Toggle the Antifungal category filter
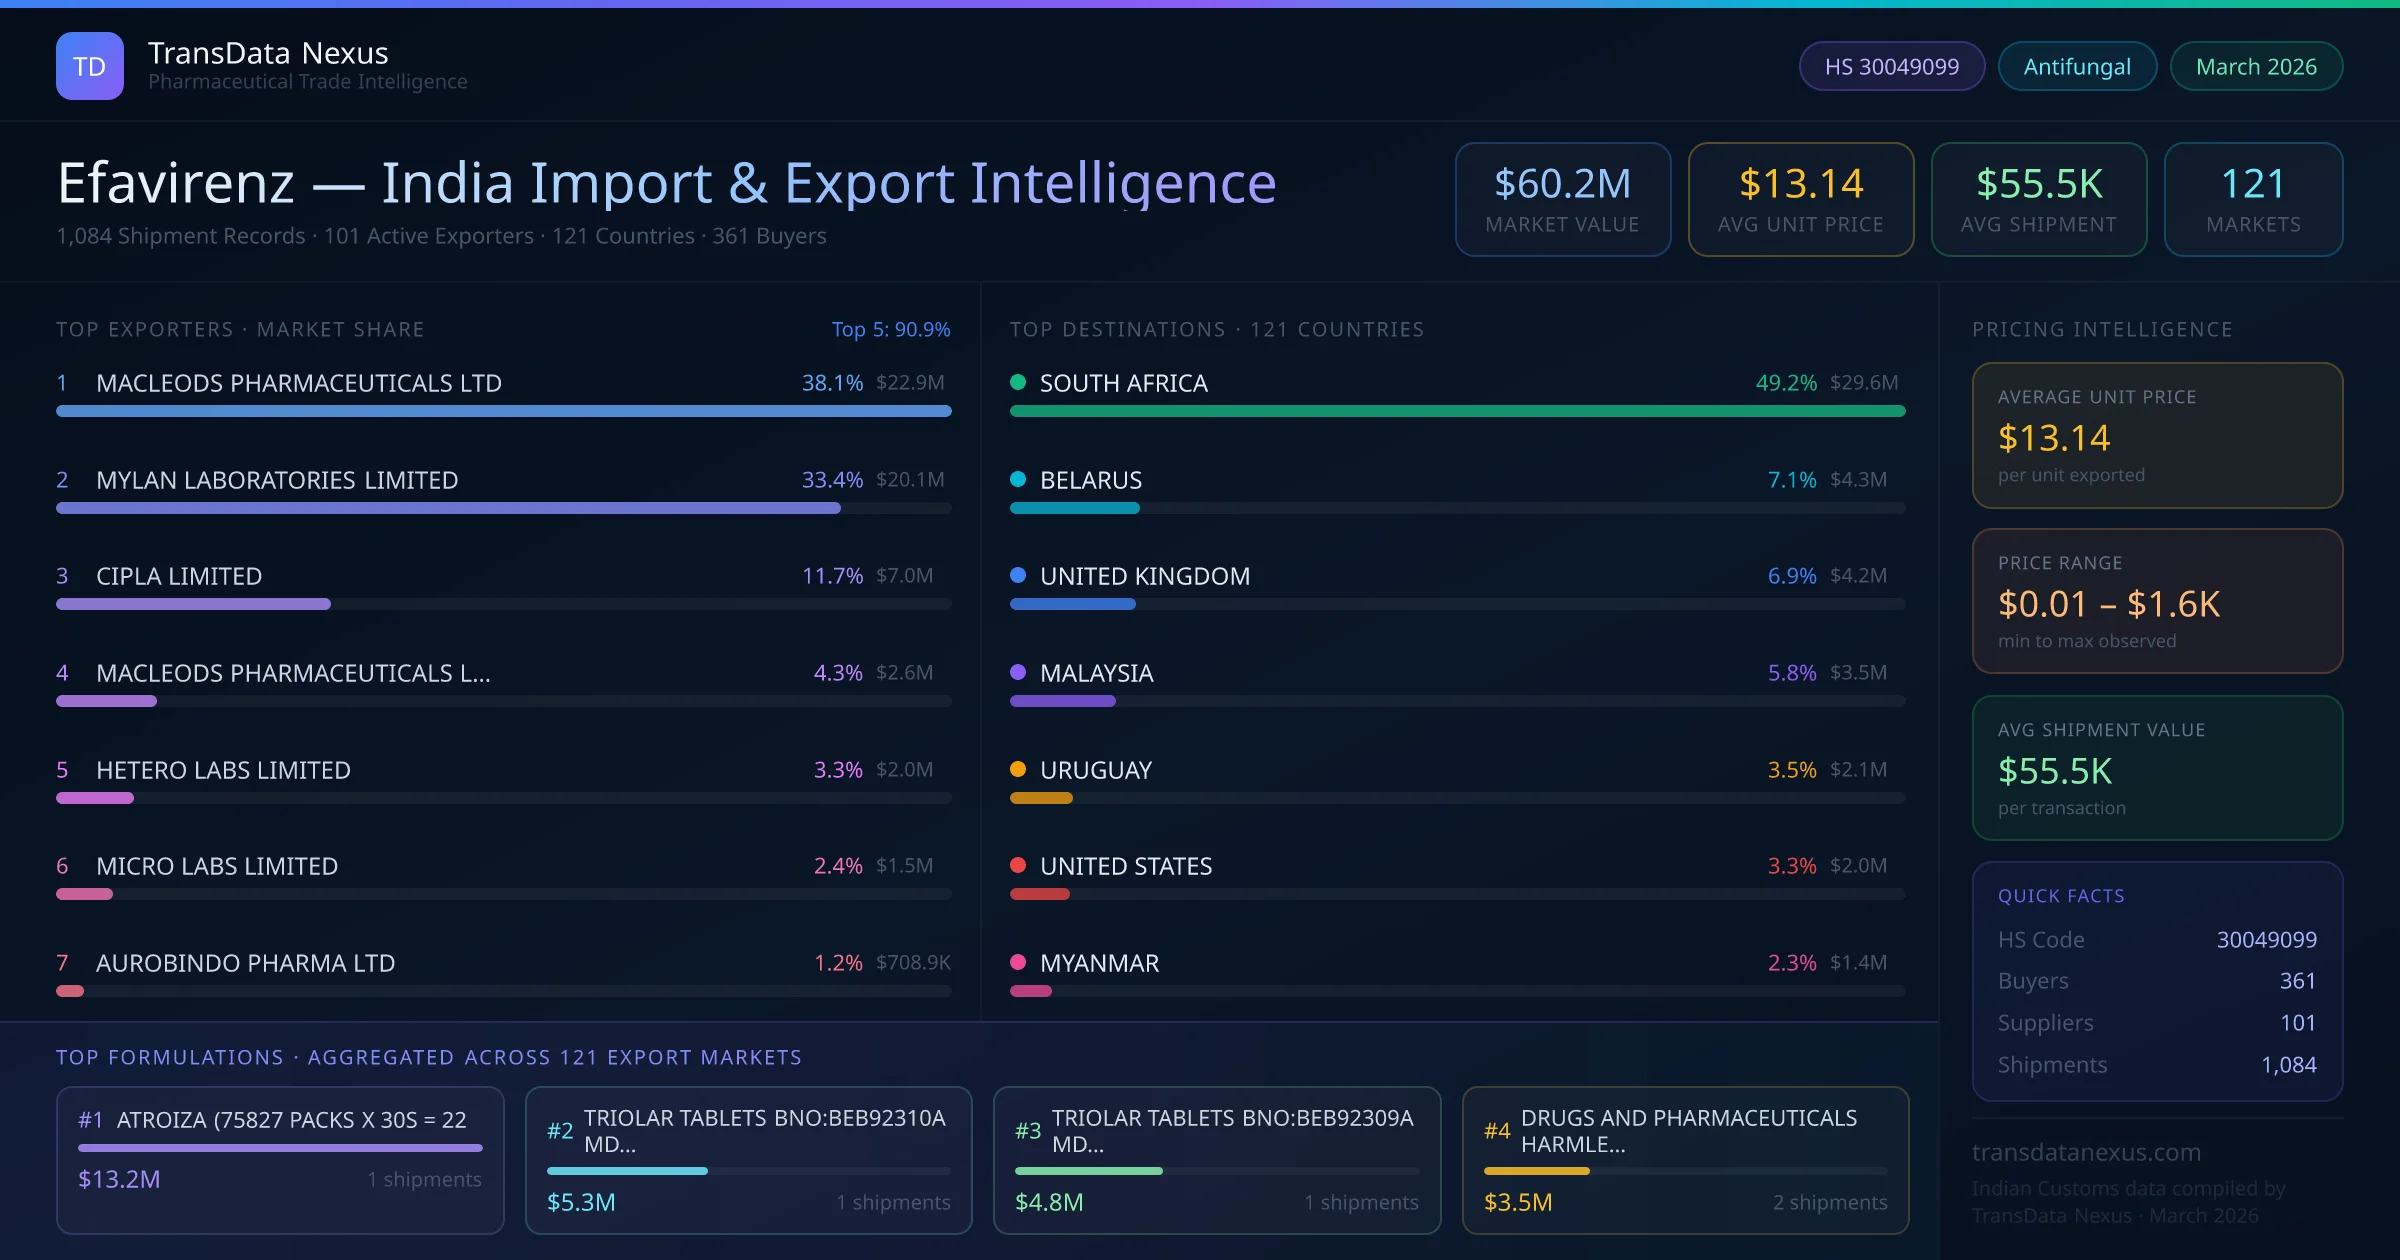This screenshot has height=1260, width=2400. (2076, 65)
